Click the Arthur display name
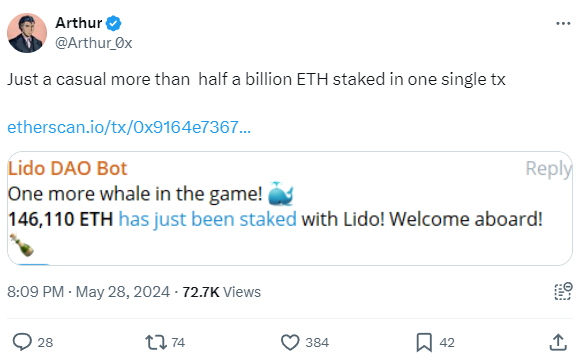Image resolution: width=577 pixels, height=360 pixels. pos(79,23)
